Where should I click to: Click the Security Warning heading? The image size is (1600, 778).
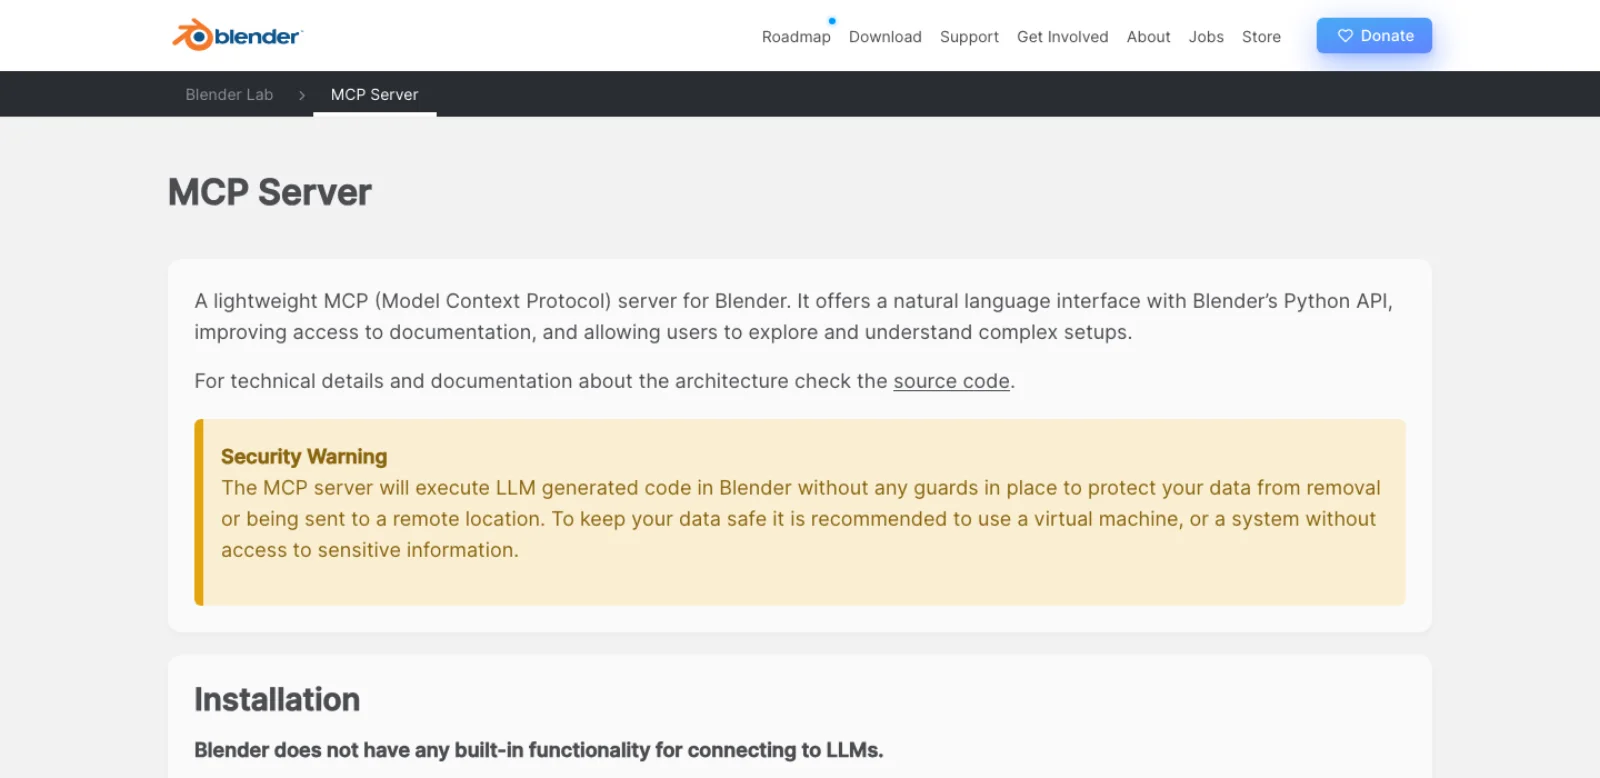tap(304, 456)
